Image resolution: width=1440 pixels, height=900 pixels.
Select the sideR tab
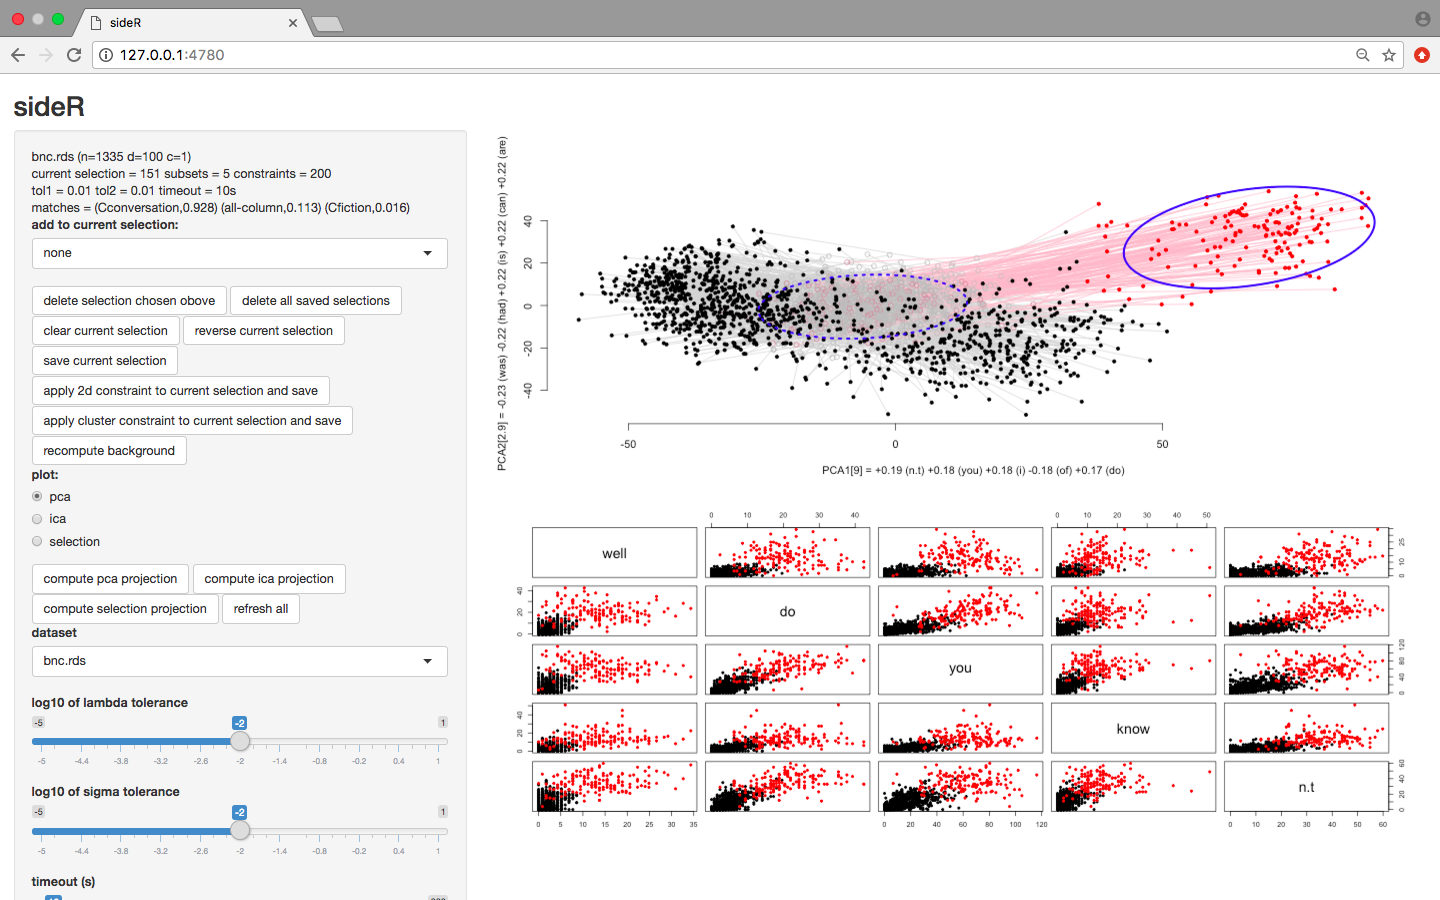[192, 22]
